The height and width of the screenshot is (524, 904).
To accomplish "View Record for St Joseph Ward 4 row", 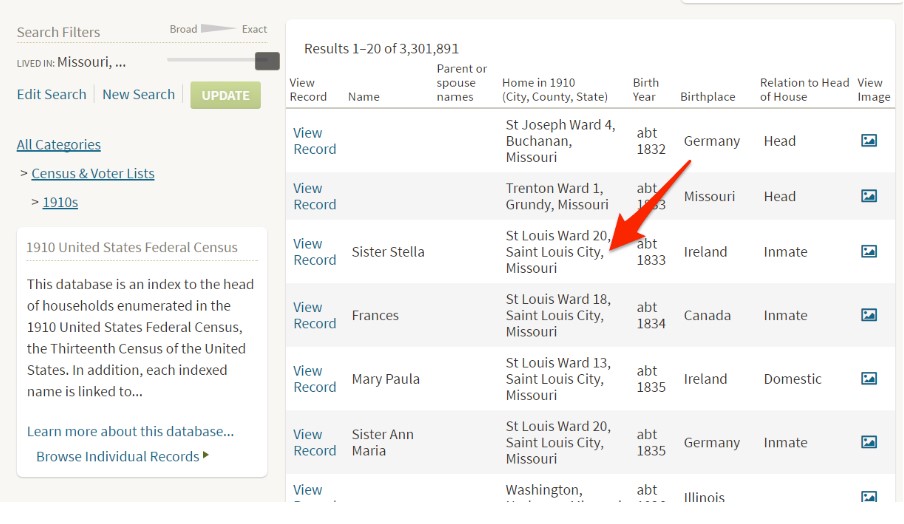I will click(x=315, y=141).
